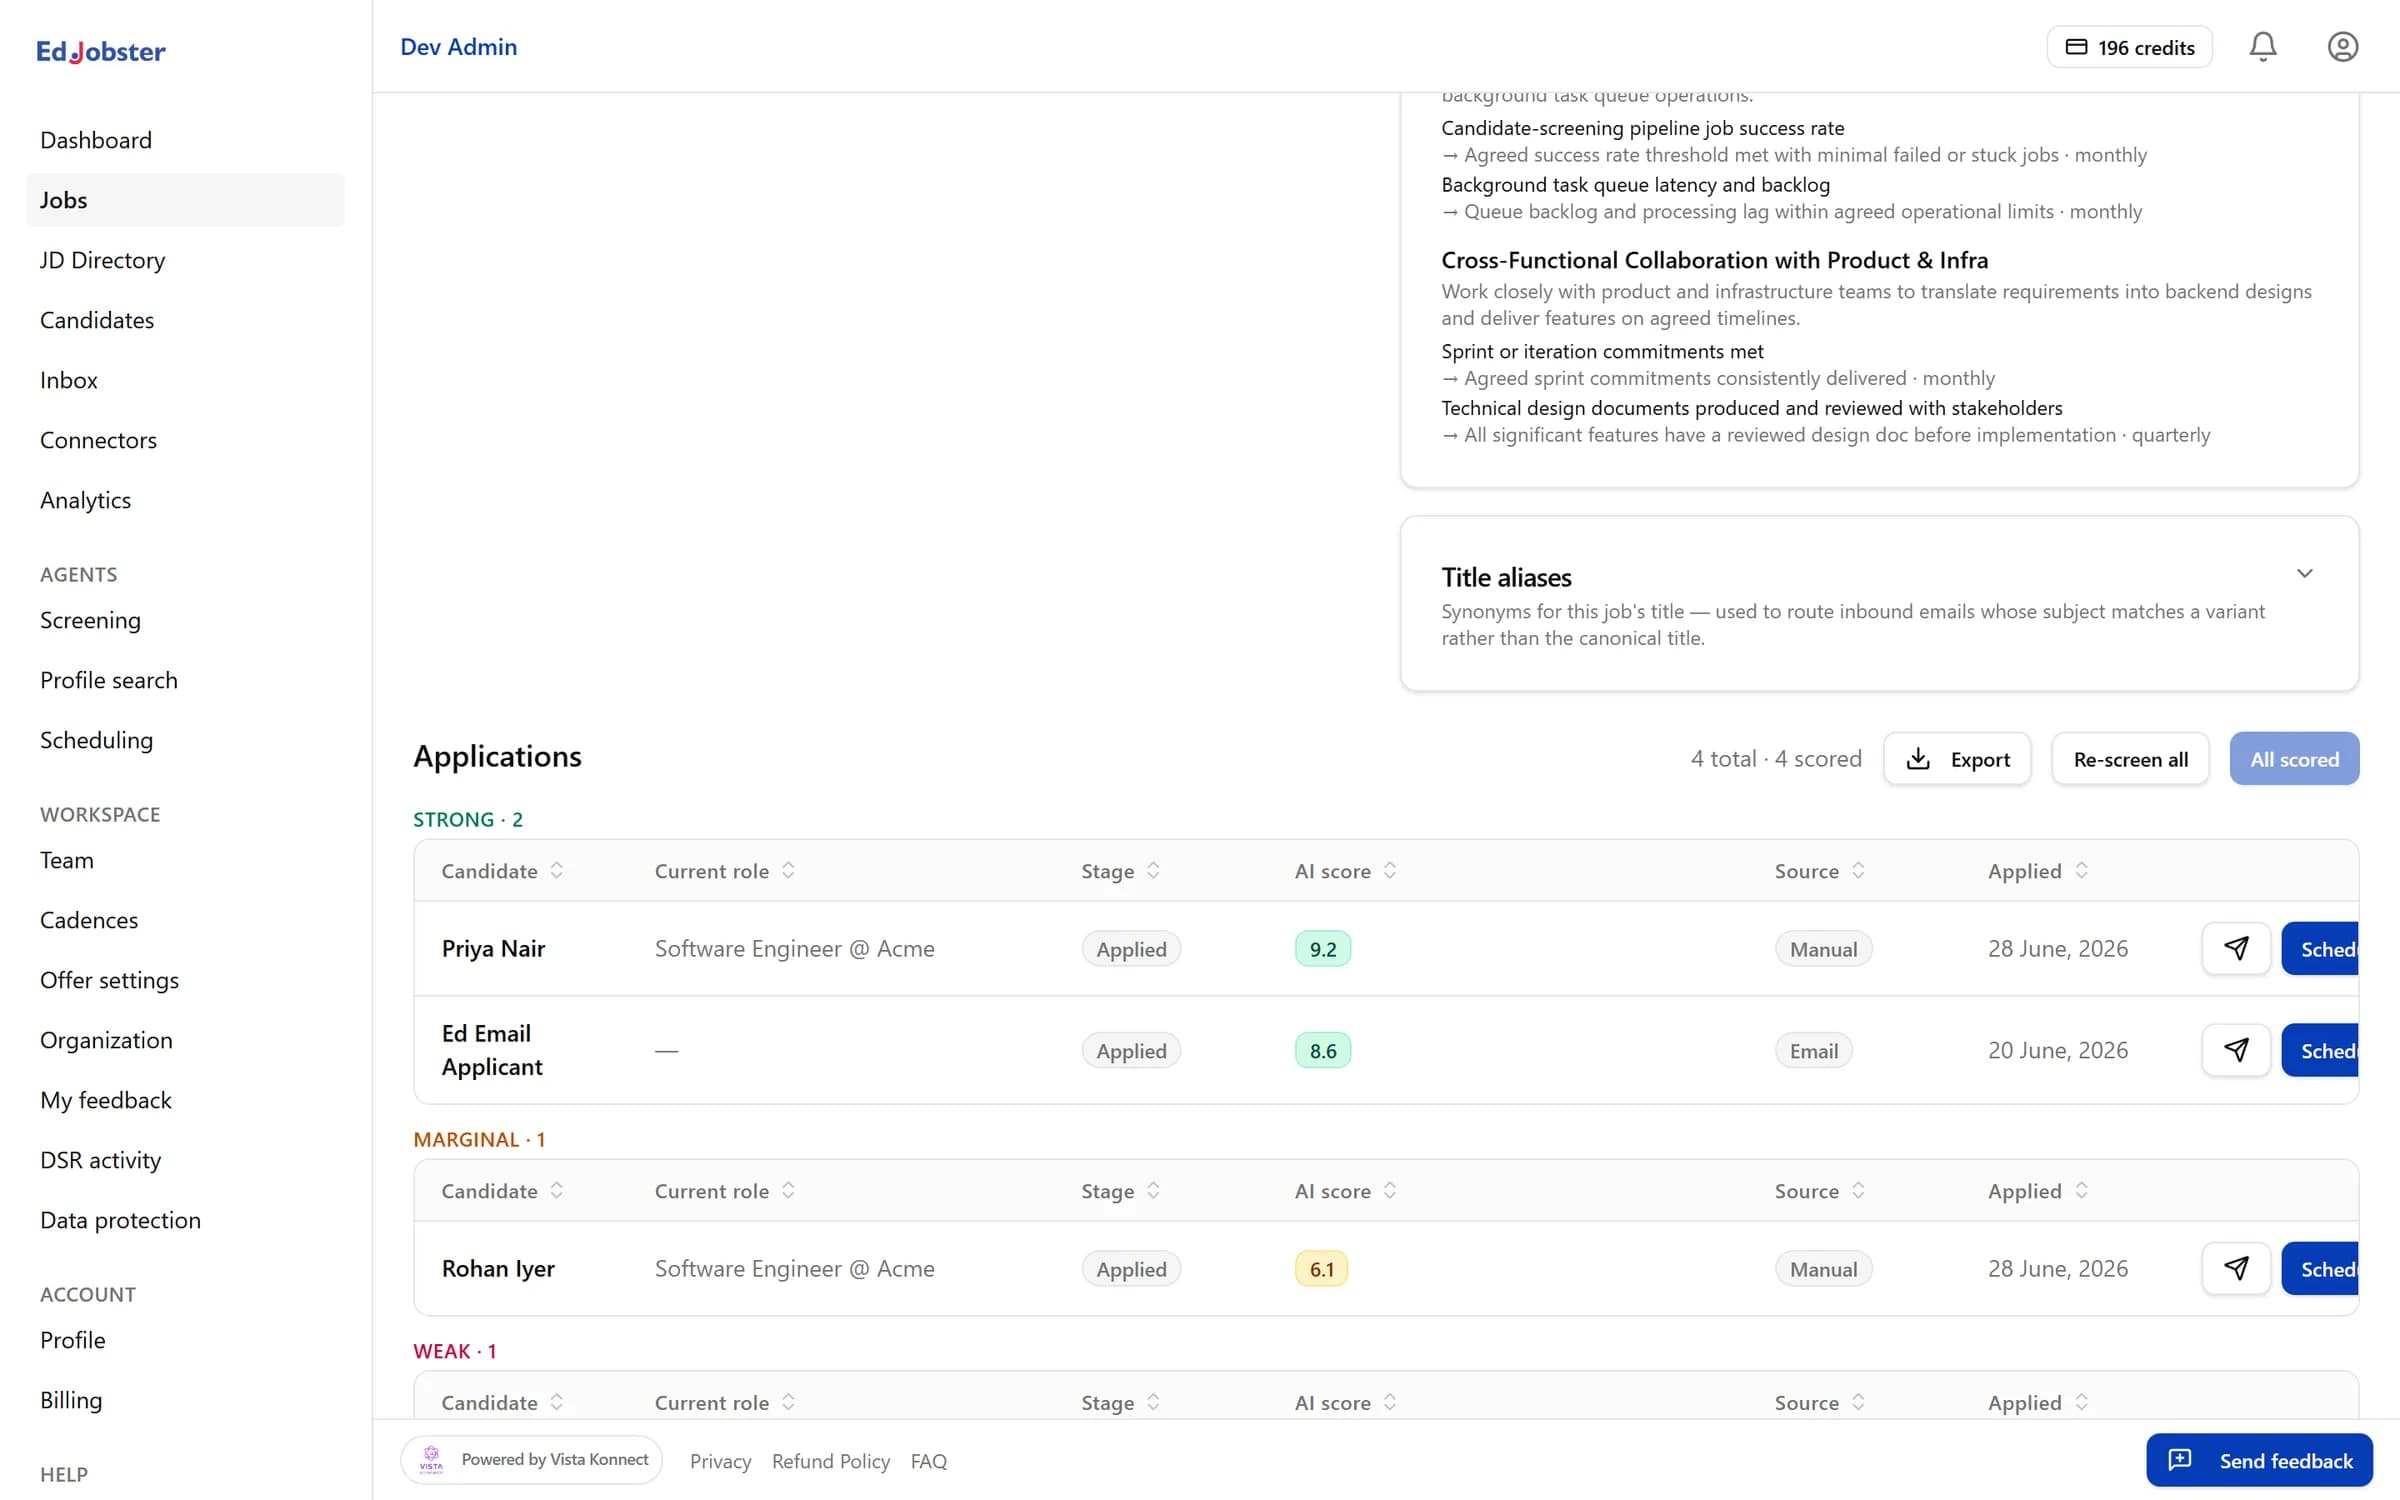Click the 6.1 AI score badge
Image resolution: width=2400 pixels, height=1500 pixels.
(1321, 1268)
